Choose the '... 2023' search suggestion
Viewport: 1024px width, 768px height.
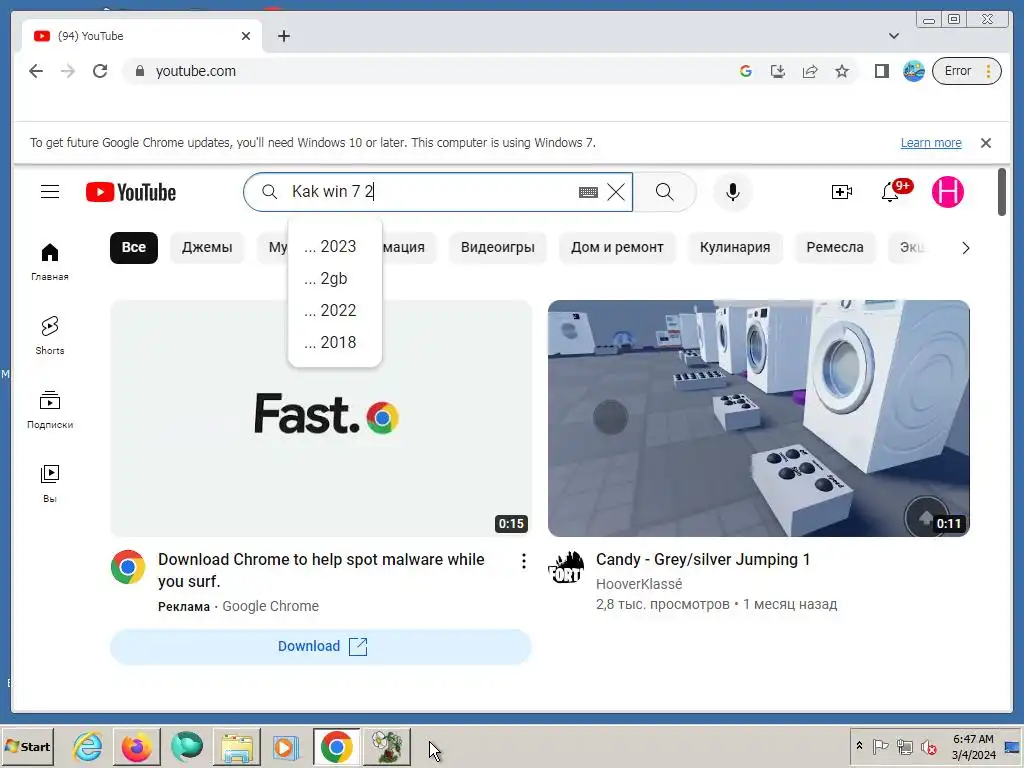(334, 246)
